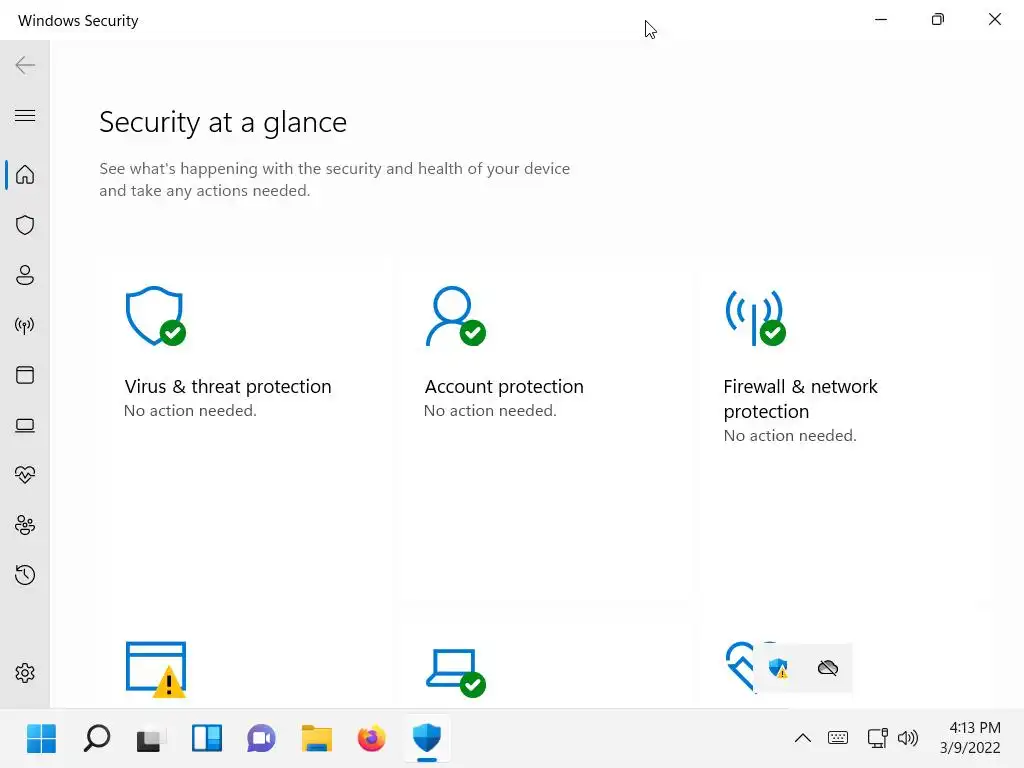1024x768 pixels.
Task: Restore down the Windows Security window
Action: [x=938, y=20]
